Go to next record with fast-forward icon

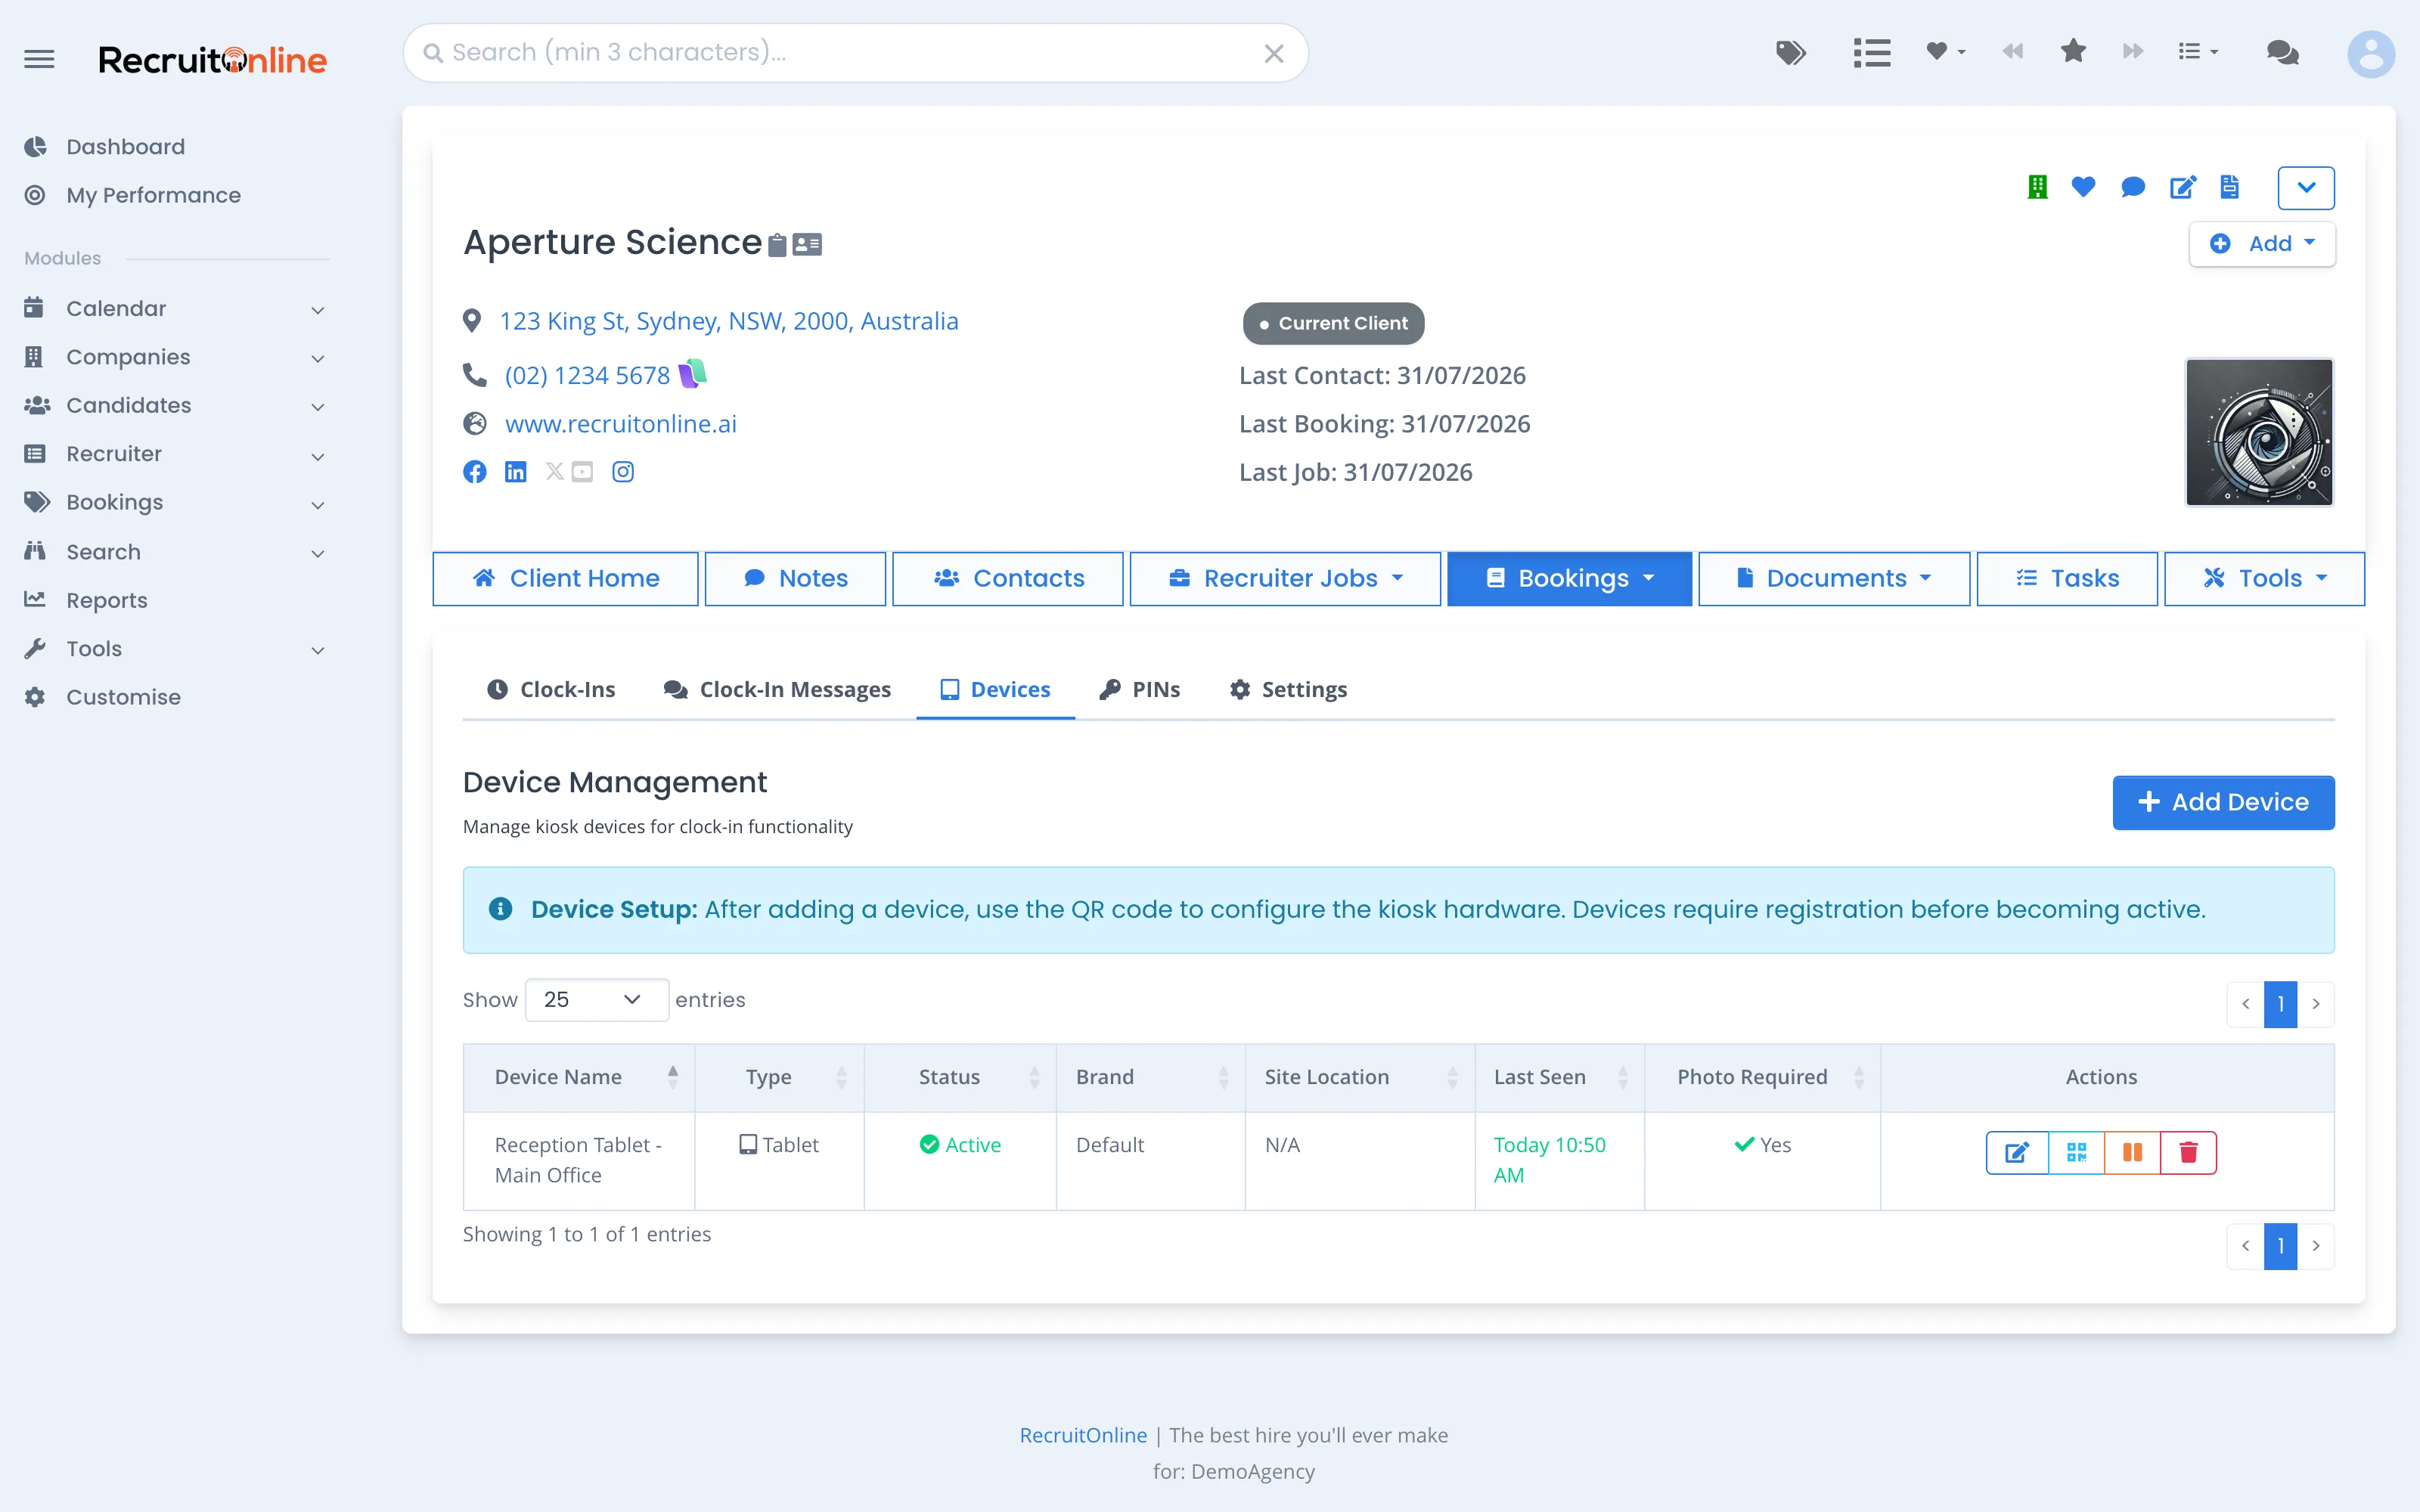(2132, 51)
